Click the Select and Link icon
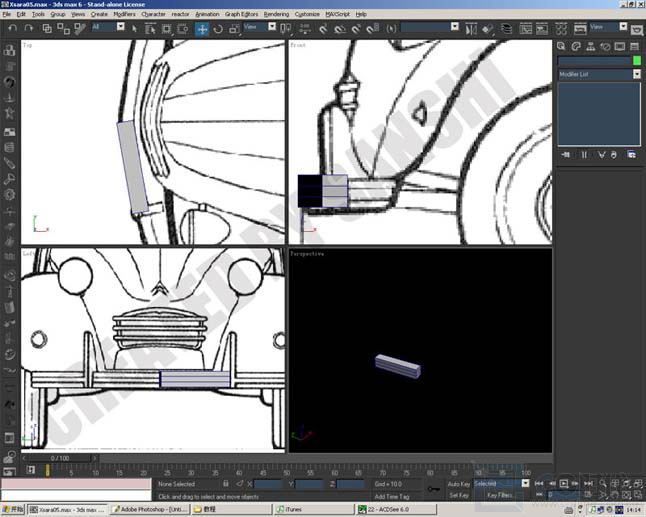Screen dimensions: 646x517 pos(47,28)
